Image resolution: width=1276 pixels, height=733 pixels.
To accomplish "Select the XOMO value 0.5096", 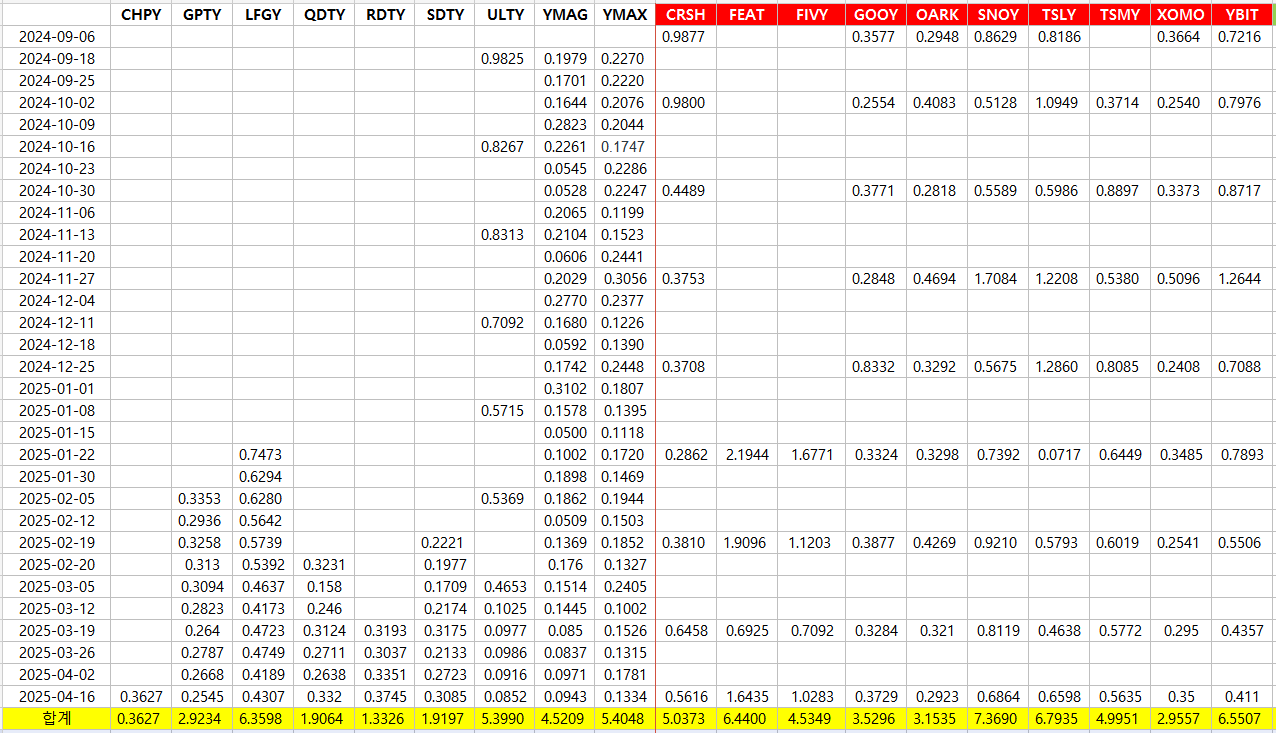I will coord(1180,278).
